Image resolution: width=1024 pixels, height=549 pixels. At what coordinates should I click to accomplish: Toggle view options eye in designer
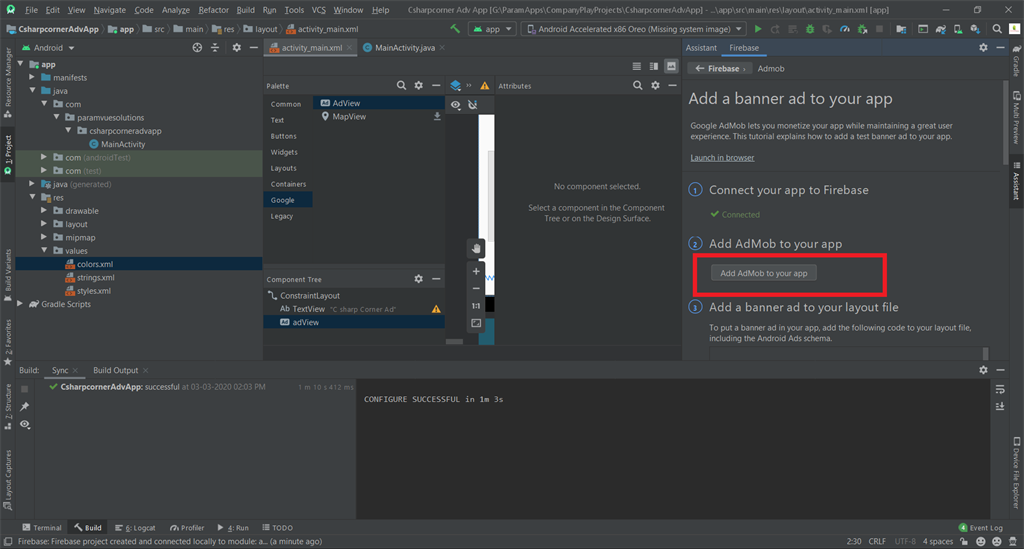point(455,104)
